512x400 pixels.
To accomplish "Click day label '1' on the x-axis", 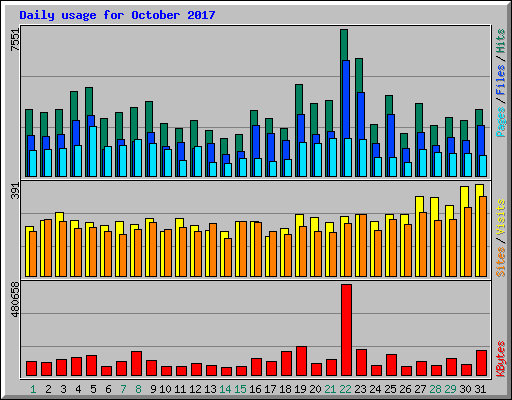I will pyautogui.click(x=33, y=389).
